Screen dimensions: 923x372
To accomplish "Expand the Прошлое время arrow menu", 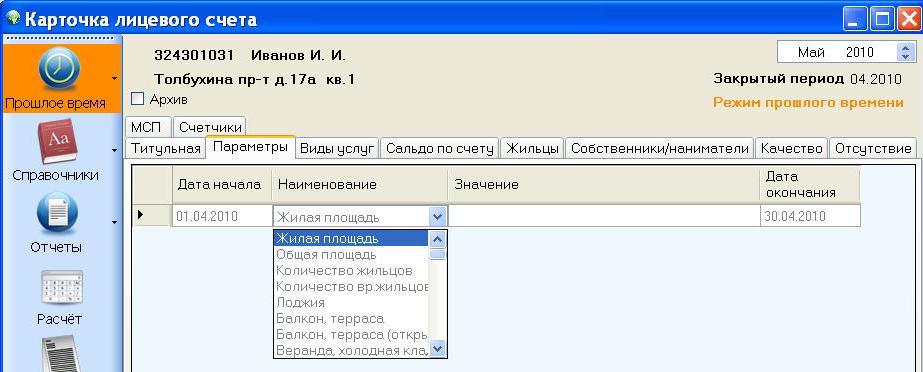I will (114, 78).
